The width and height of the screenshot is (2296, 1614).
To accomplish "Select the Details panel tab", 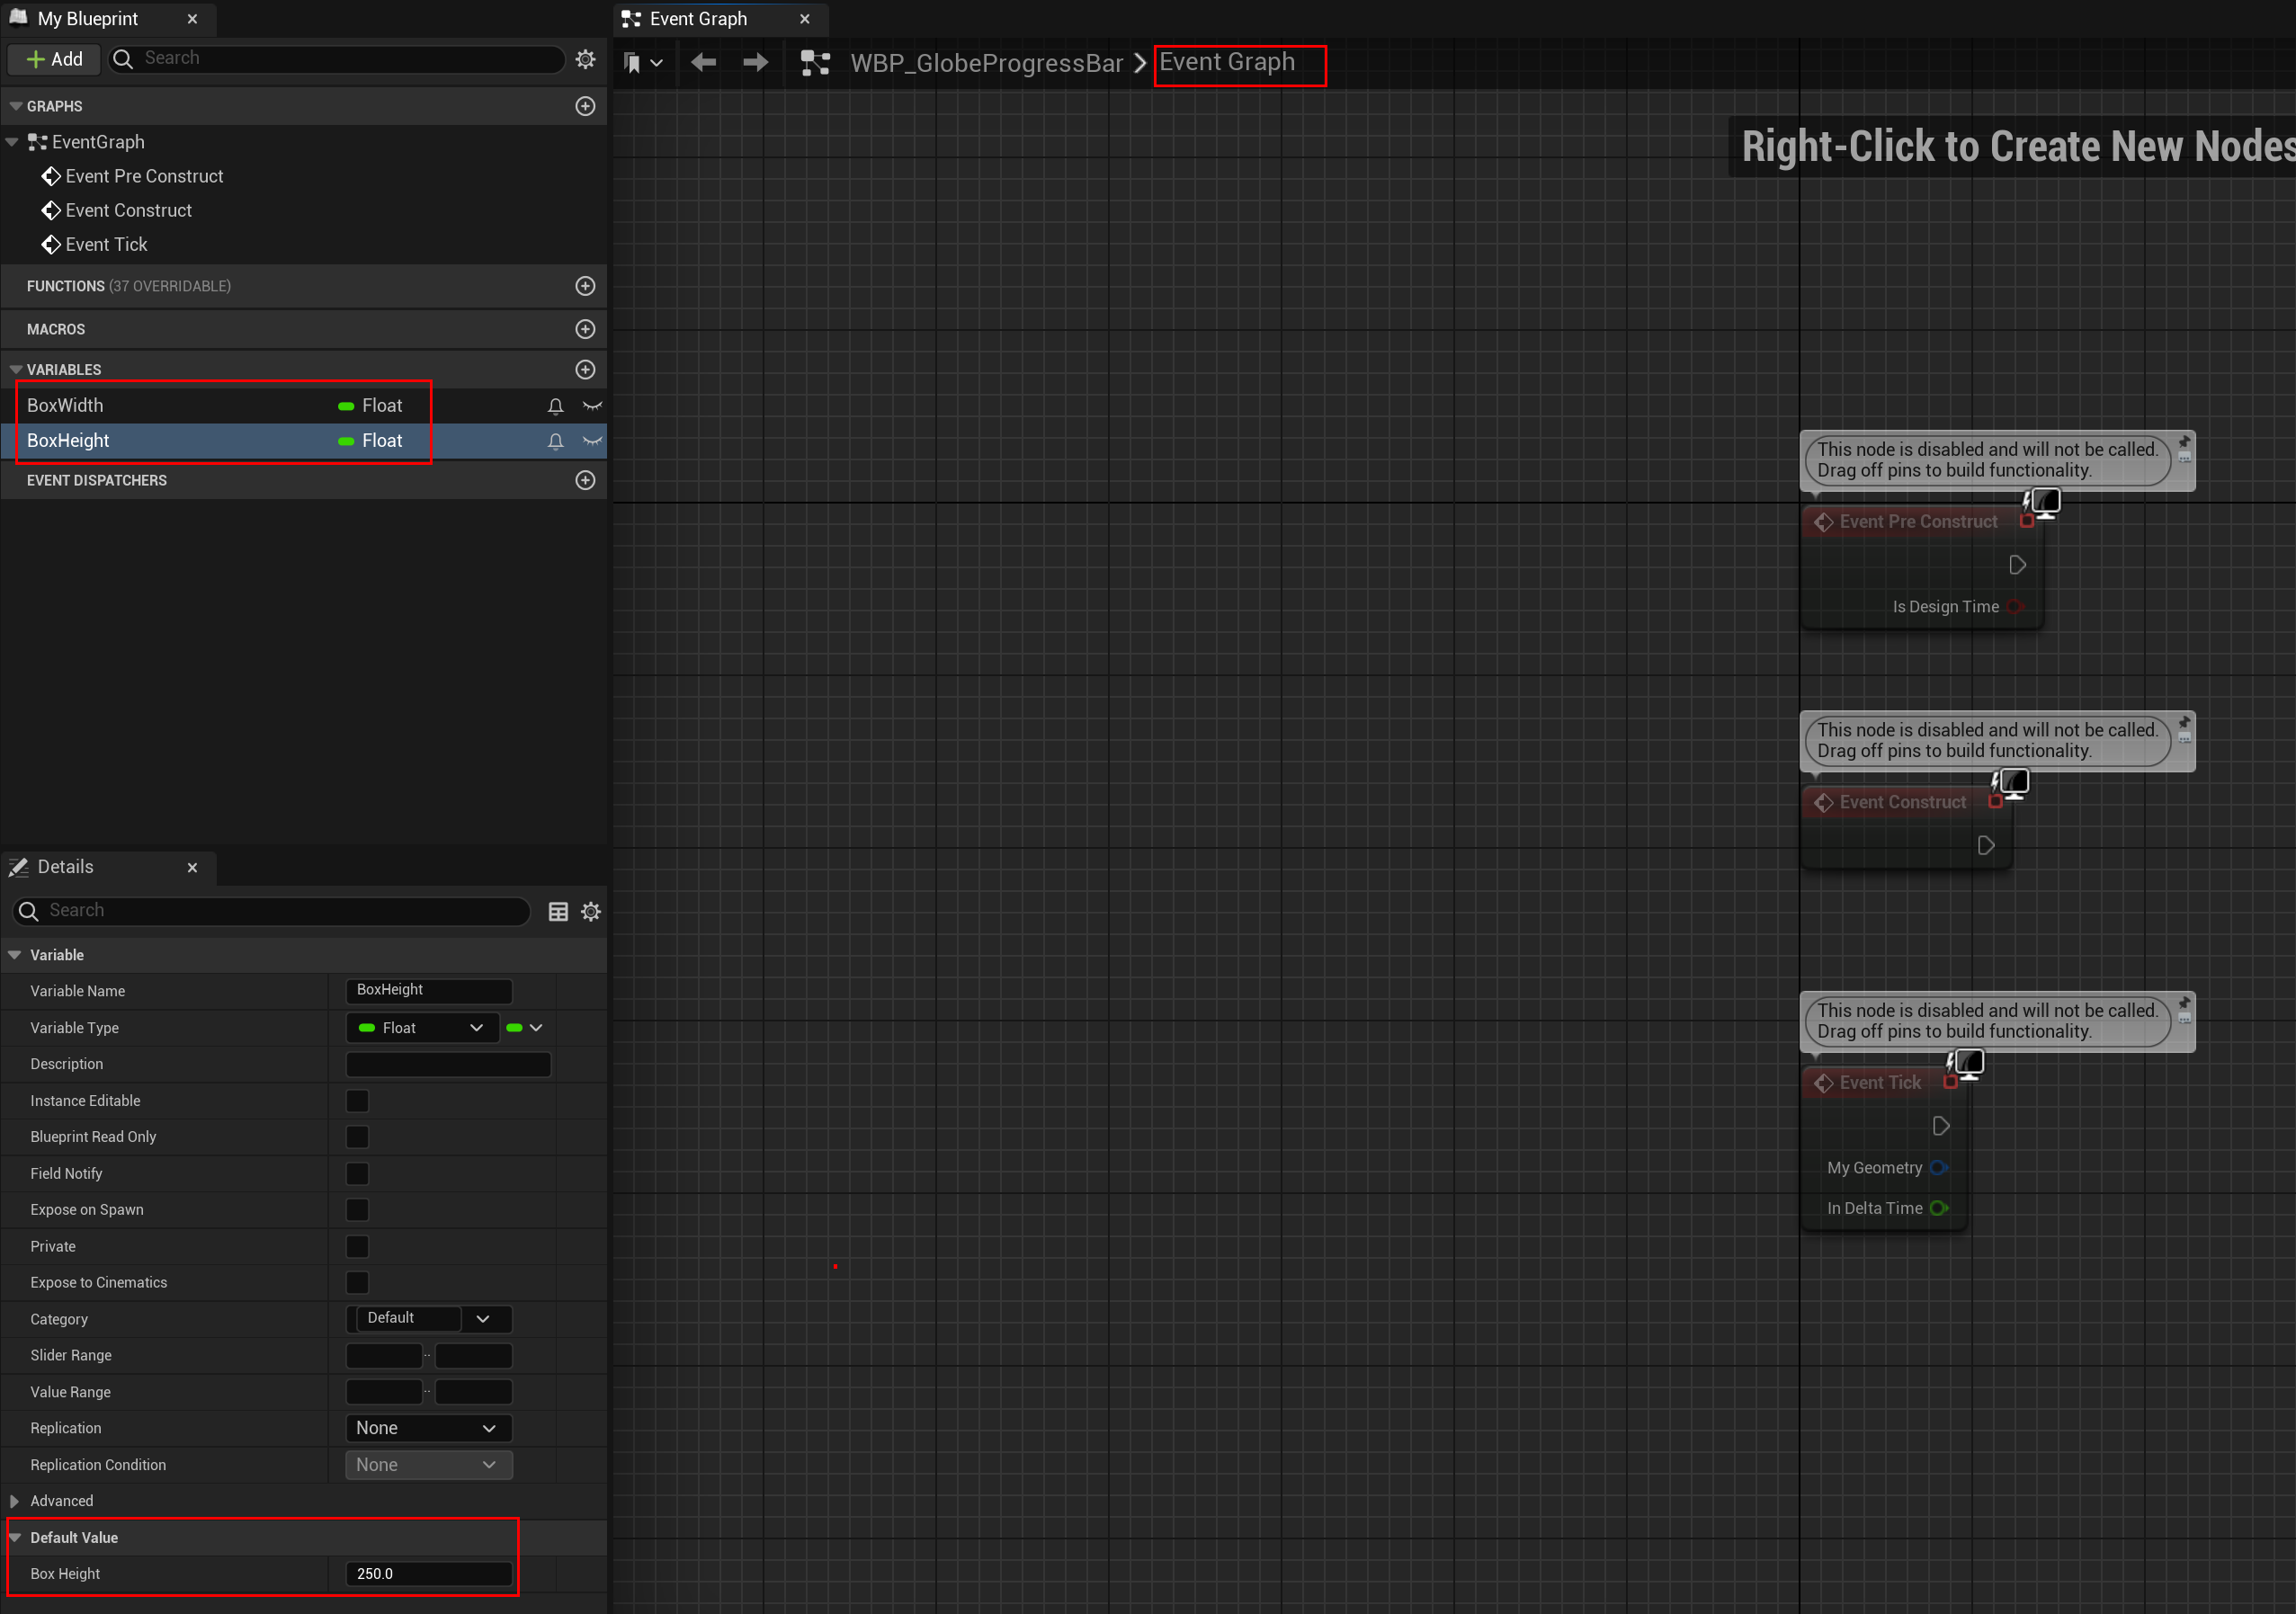I will (x=65, y=867).
